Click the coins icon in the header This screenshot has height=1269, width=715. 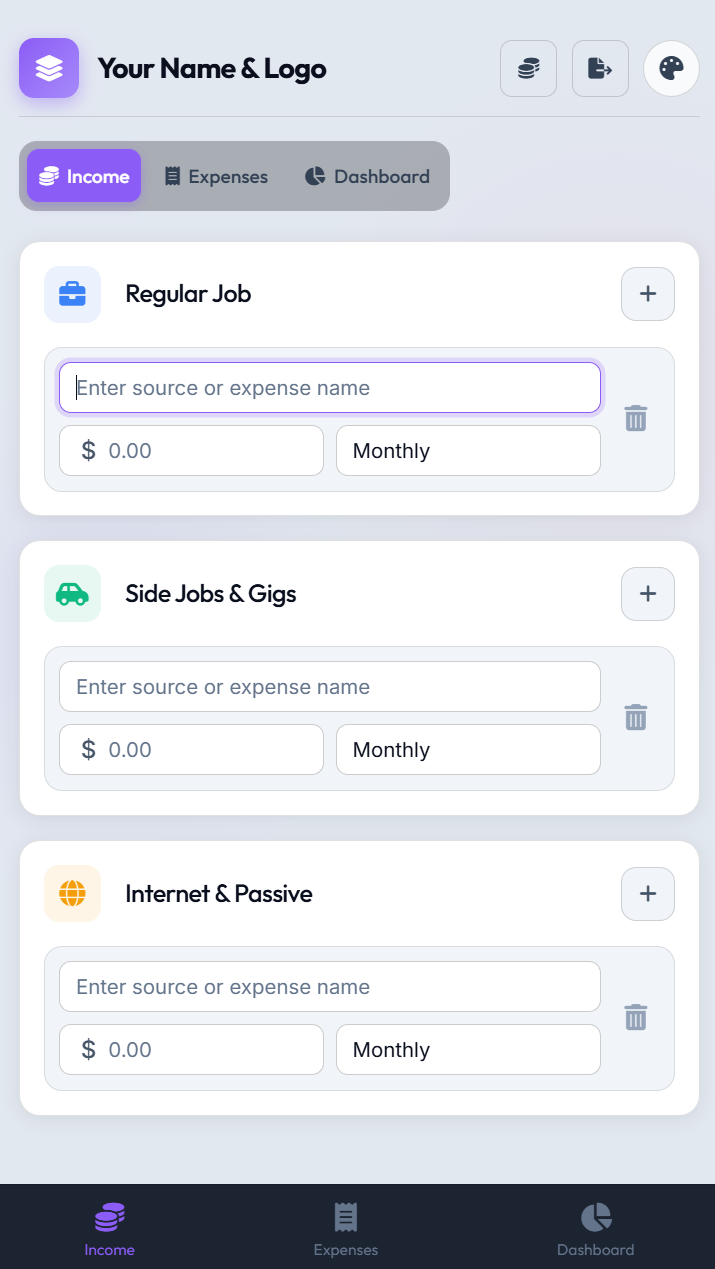click(x=528, y=69)
